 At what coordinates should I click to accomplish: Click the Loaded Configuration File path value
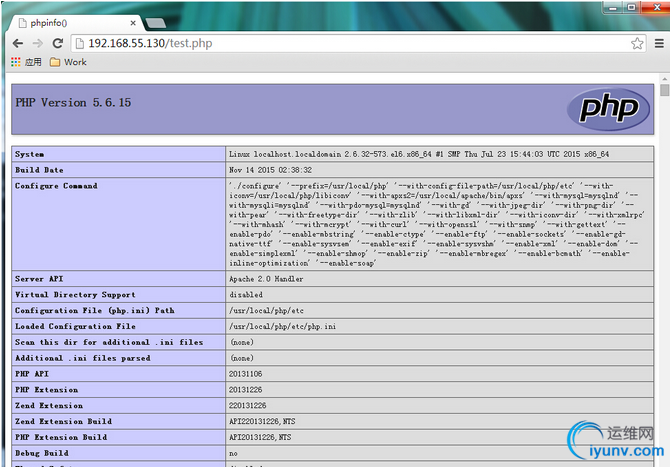pos(282,326)
